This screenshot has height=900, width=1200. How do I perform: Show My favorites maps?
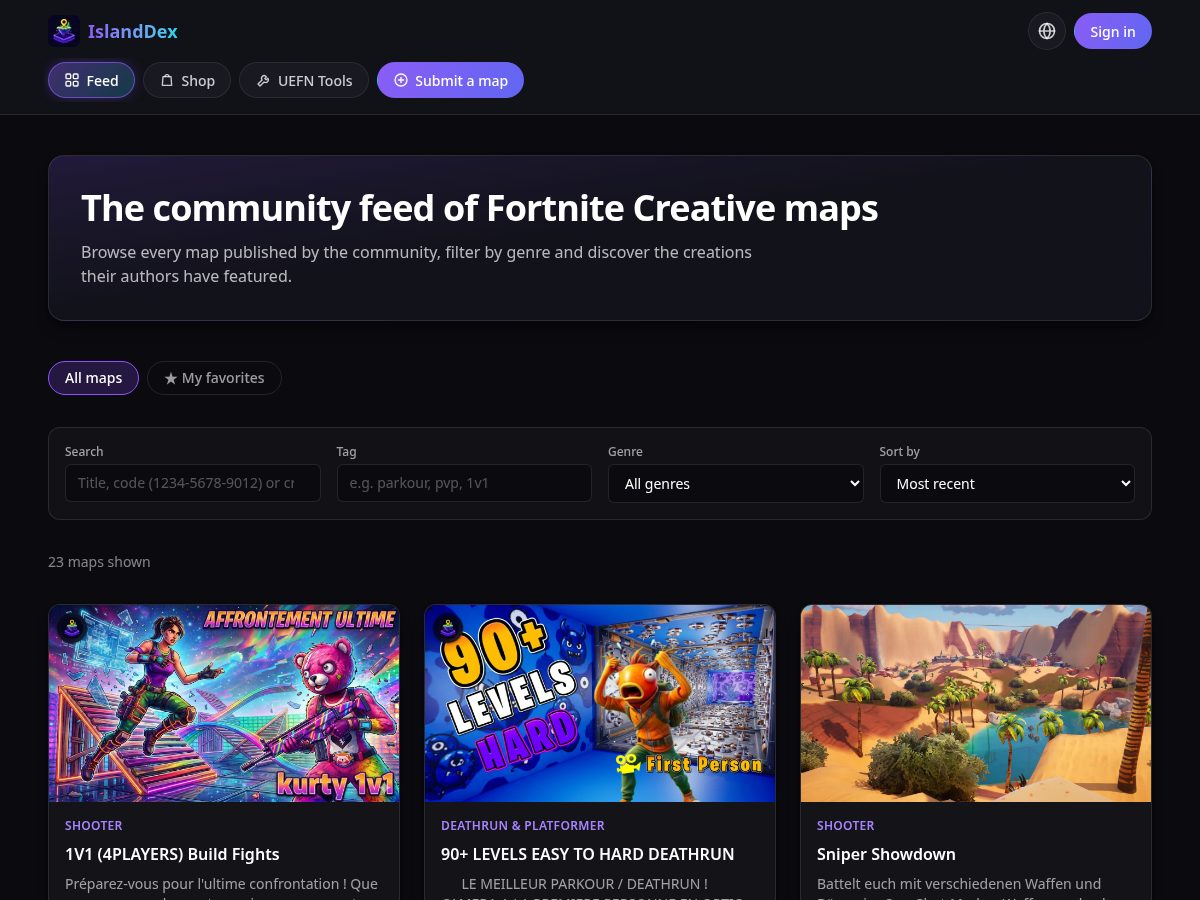[214, 378]
